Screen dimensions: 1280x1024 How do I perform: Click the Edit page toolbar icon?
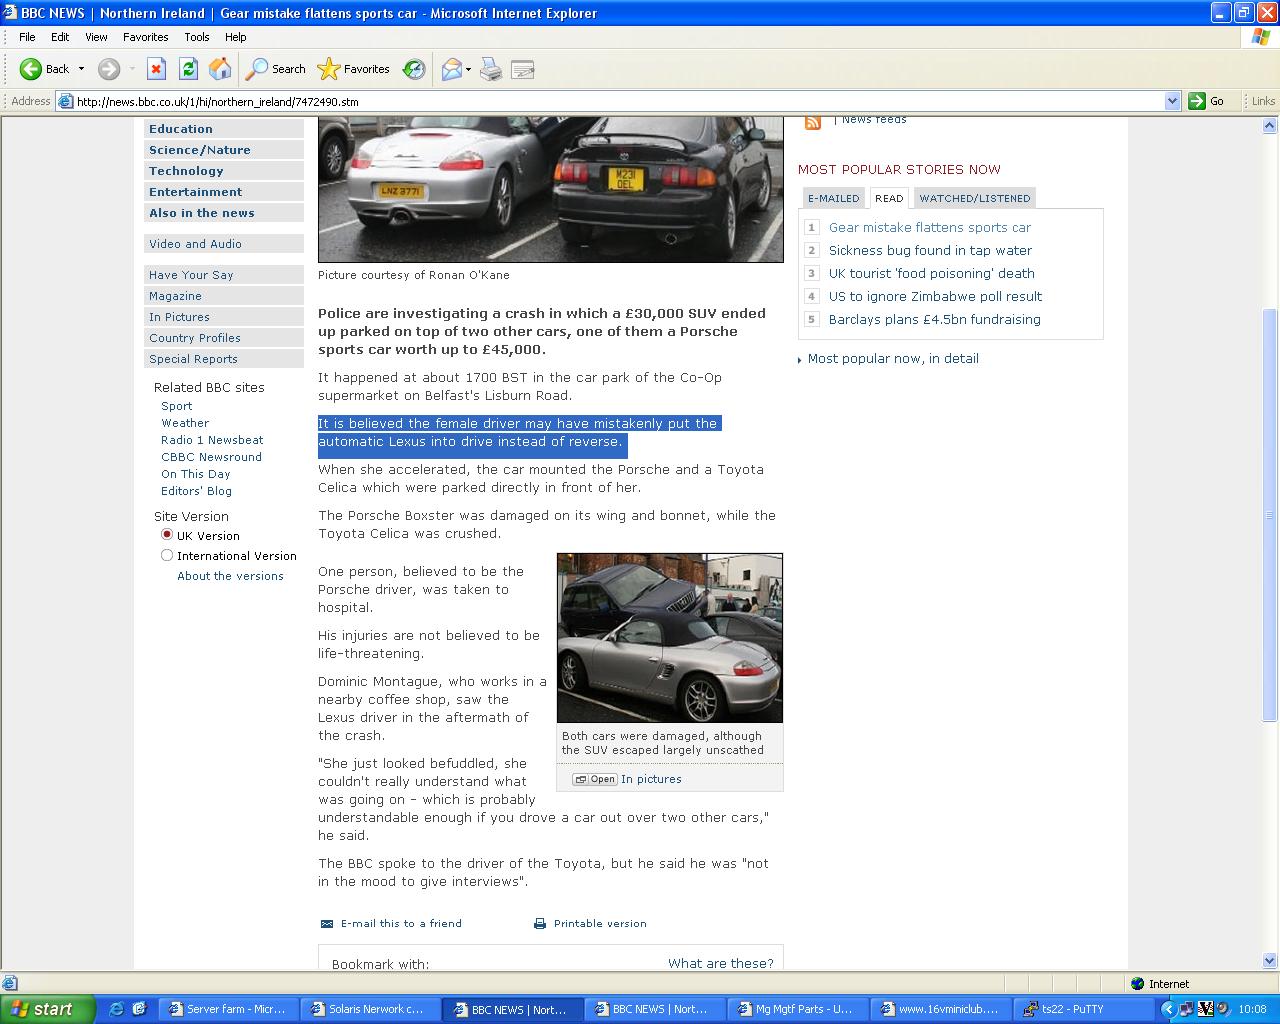tap(522, 69)
